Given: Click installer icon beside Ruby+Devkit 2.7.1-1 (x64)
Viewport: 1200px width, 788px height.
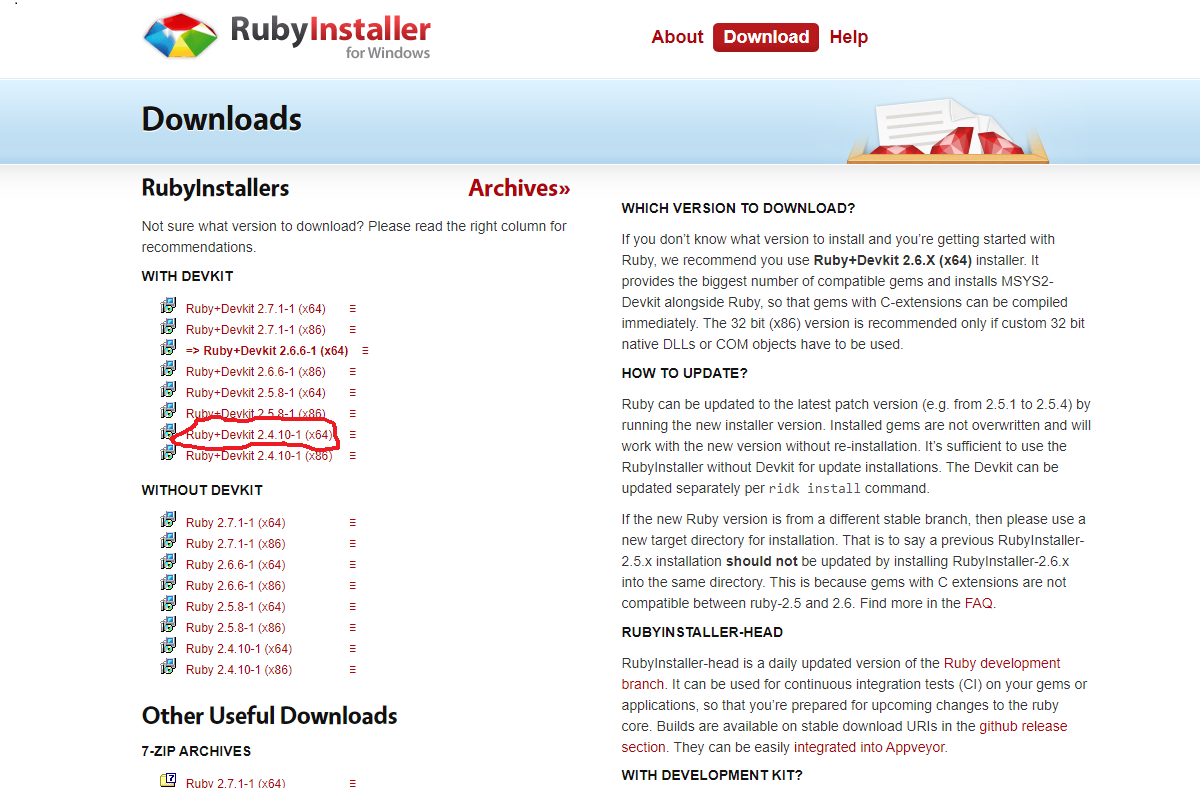Looking at the screenshot, I should click(x=168, y=306).
